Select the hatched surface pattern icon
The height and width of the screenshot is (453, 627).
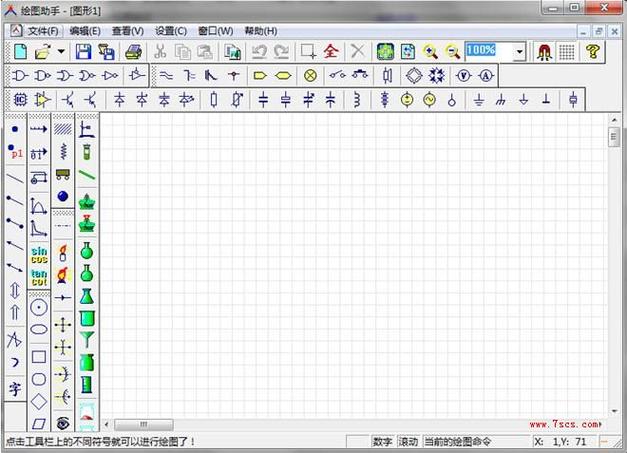pyautogui.click(x=63, y=129)
